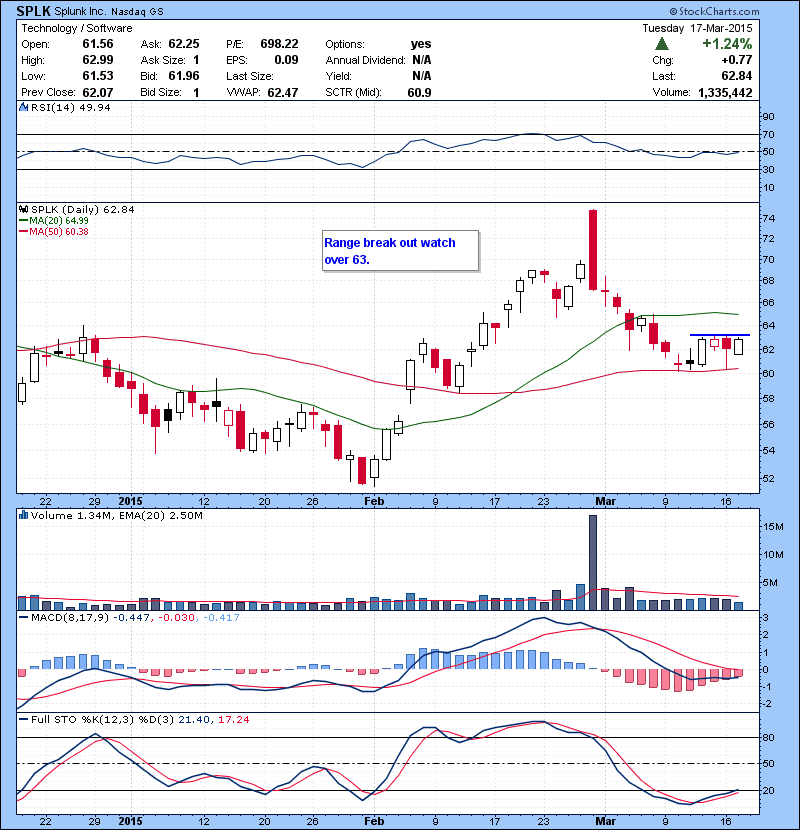Click the tall red candlestick peaking near 74
This screenshot has width=800, height=830.
coord(593,250)
